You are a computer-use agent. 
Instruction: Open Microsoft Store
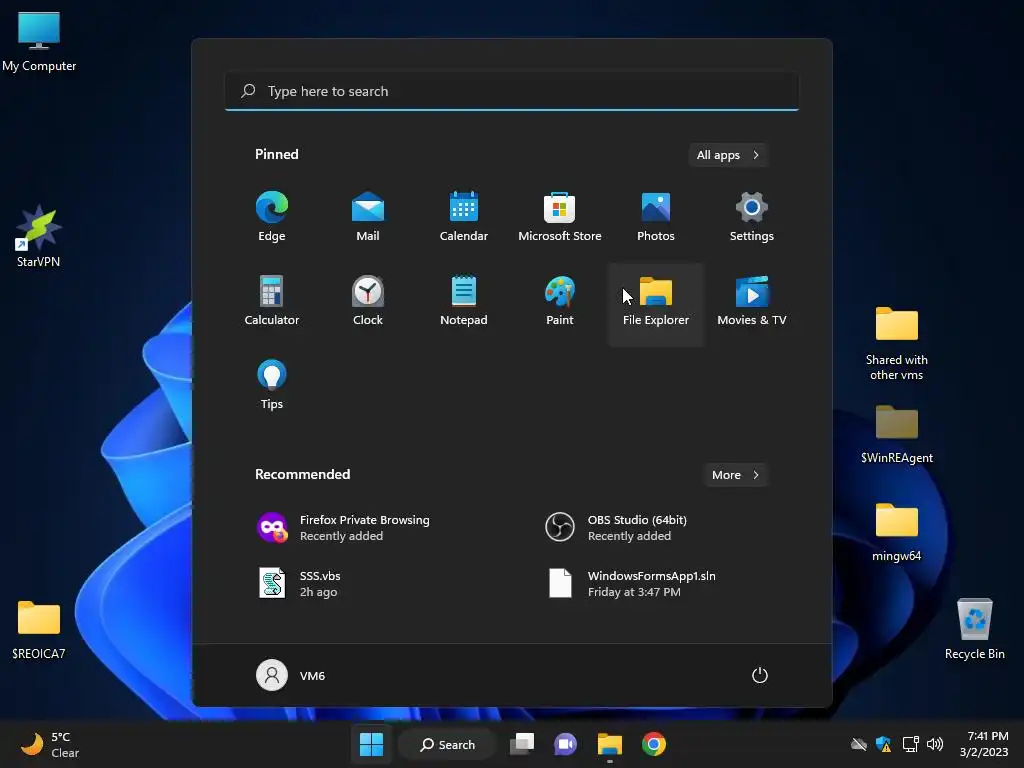click(x=560, y=217)
